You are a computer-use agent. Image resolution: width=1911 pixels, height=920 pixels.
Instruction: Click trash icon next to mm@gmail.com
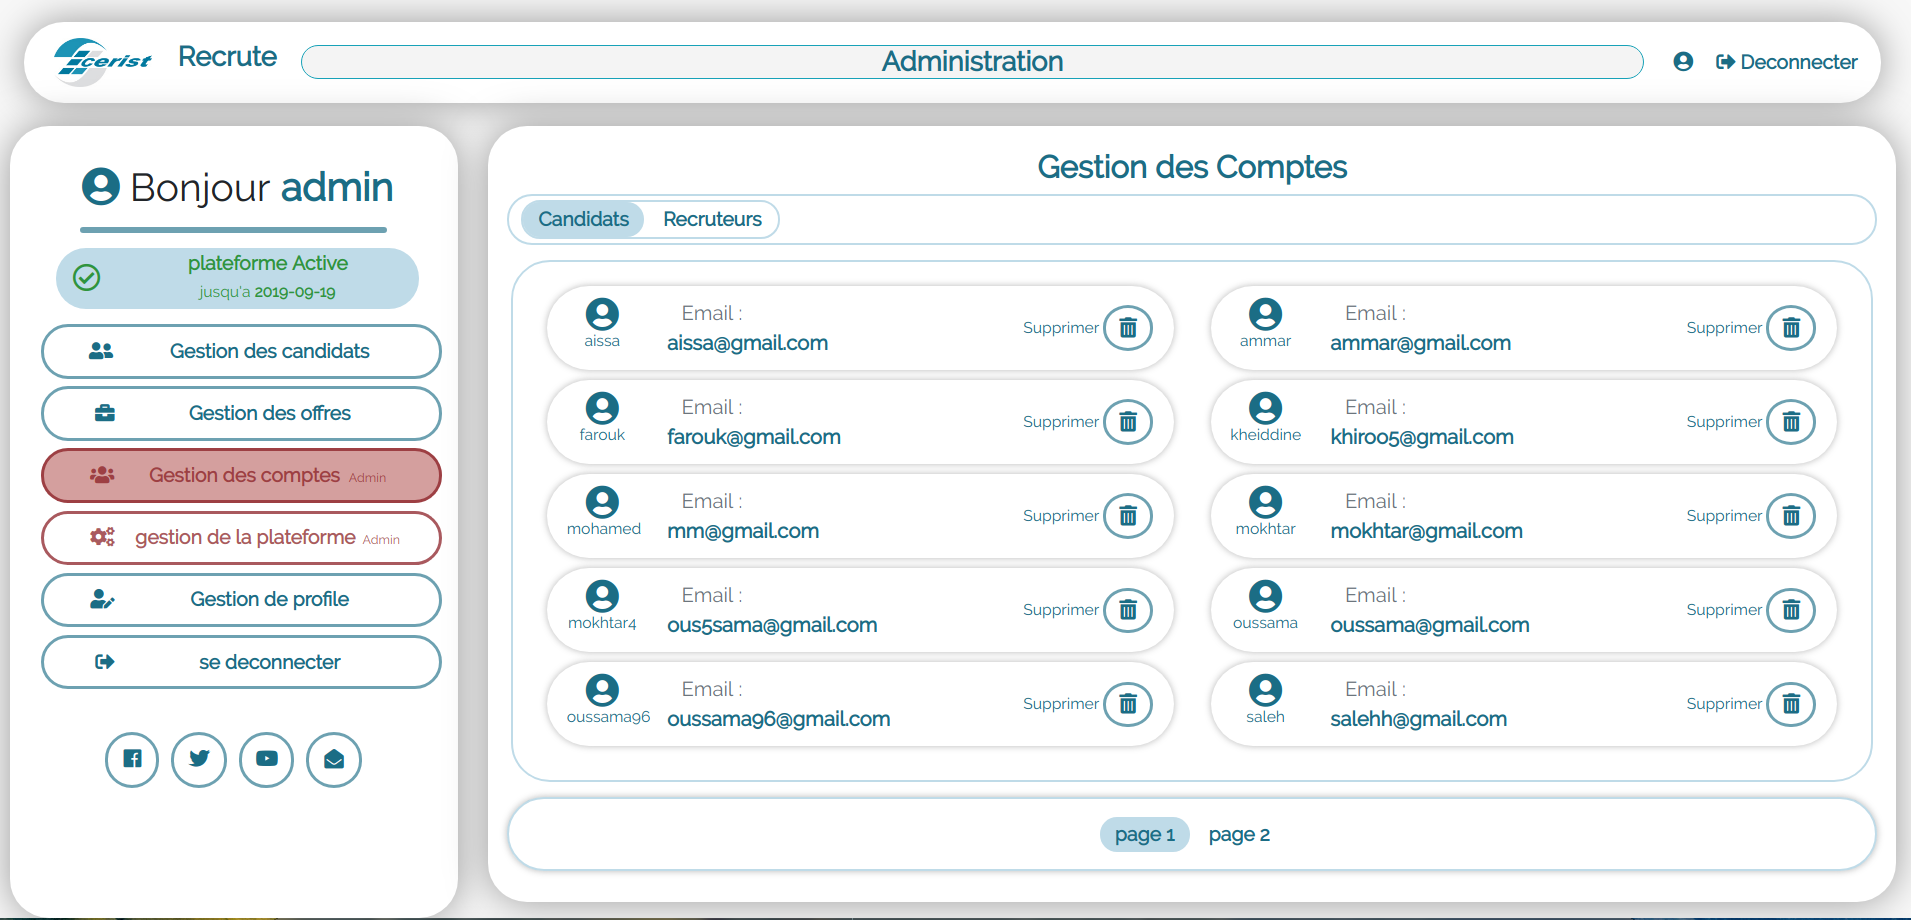click(x=1128, y=516)
